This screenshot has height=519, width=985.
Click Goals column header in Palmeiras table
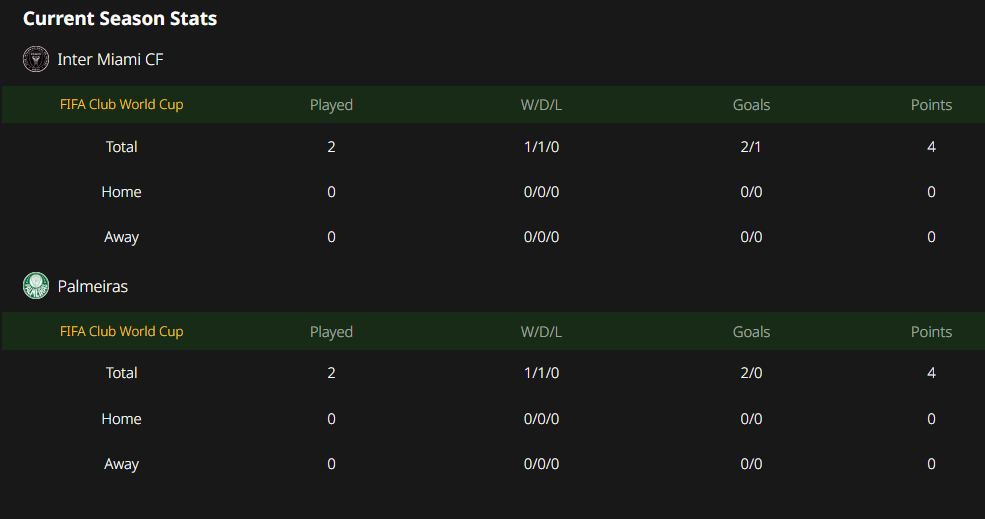[x=751, y=332]
